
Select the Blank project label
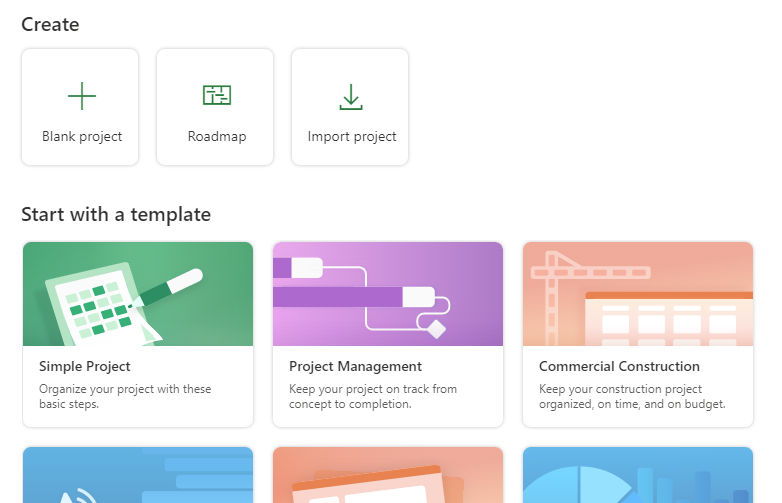[x=82, y=137]
